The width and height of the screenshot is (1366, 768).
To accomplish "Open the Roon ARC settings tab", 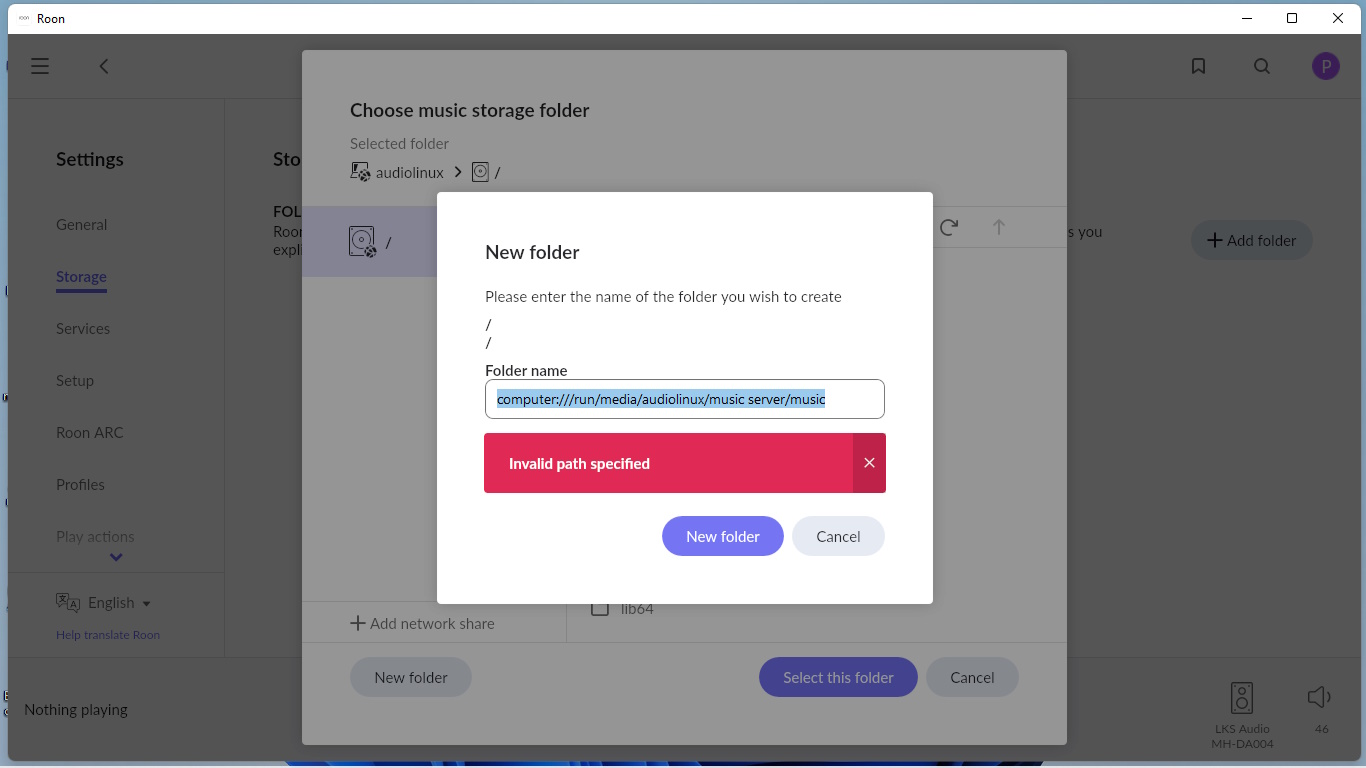I will click(x=89, y=432).
